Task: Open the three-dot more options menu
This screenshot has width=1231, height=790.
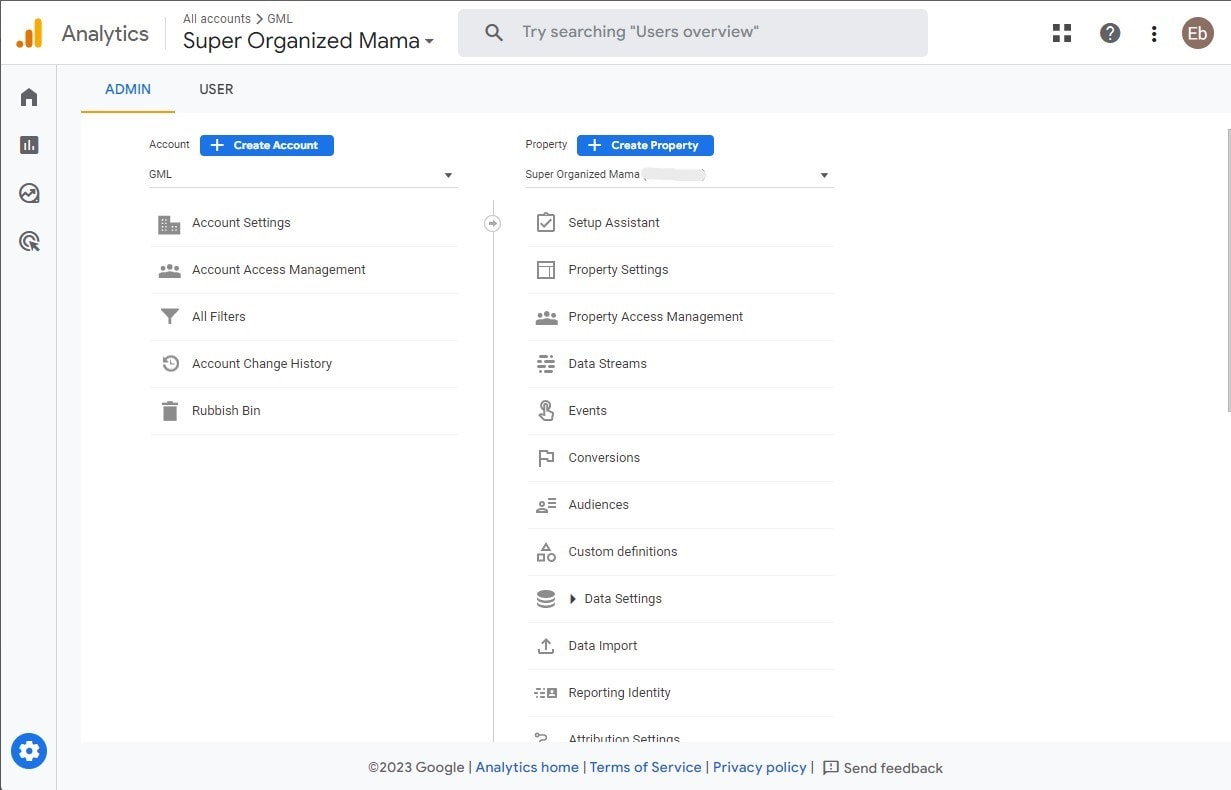Action: click(1154, 33)
